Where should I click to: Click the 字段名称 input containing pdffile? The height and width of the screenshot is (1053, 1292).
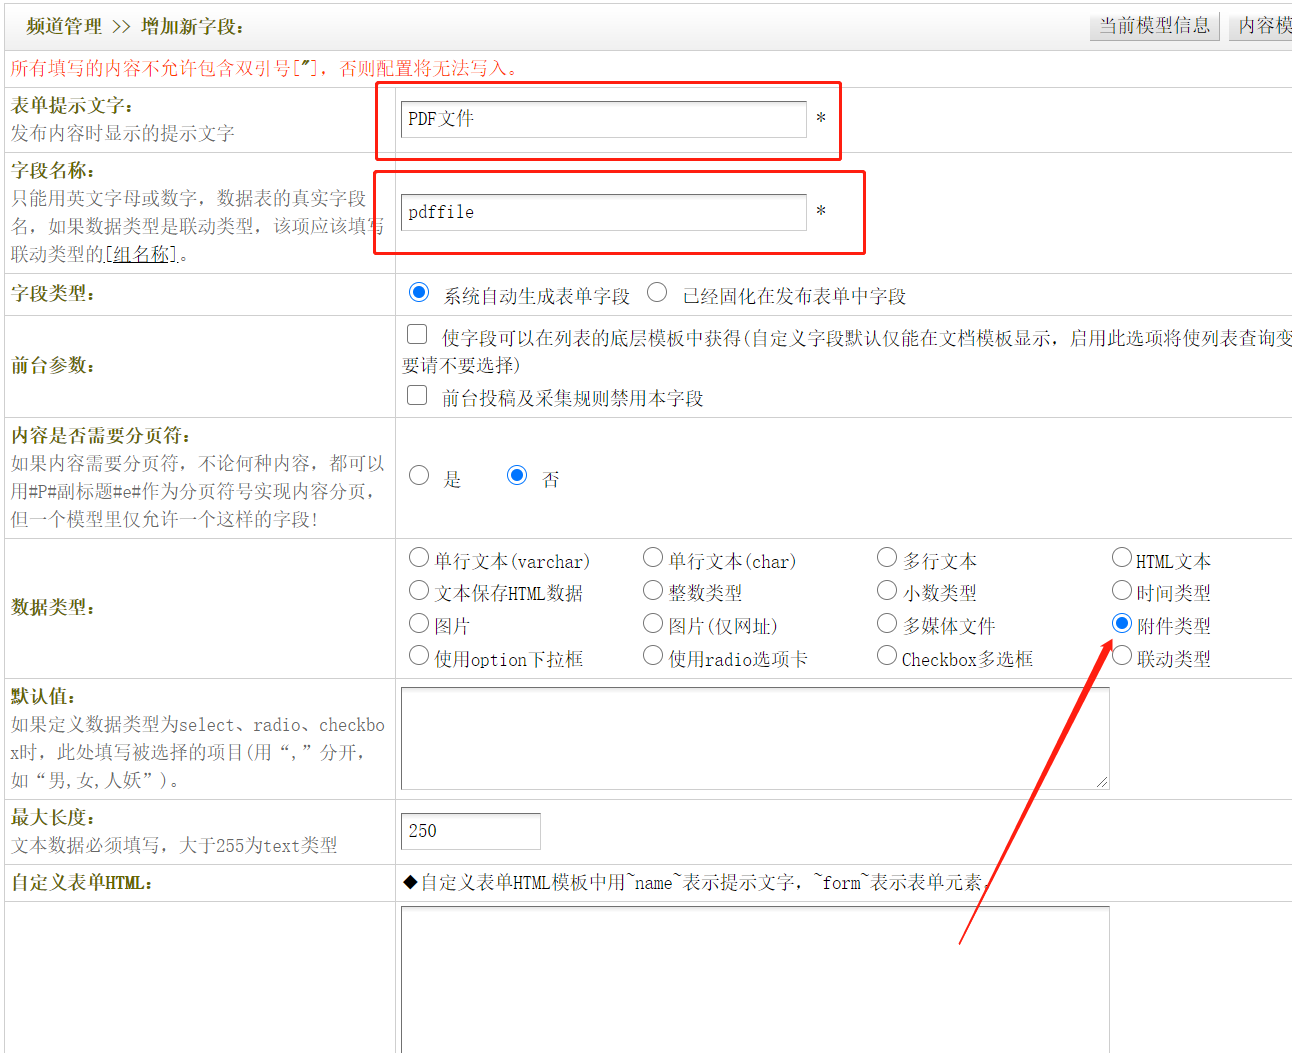point(603,212)
